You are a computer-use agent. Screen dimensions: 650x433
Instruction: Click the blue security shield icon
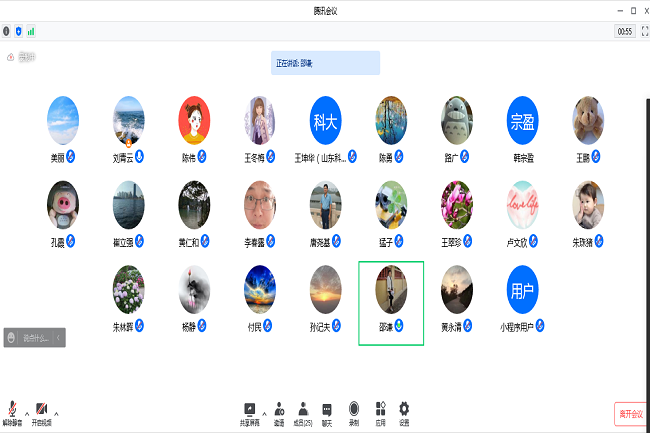click(x=18, y=31)
